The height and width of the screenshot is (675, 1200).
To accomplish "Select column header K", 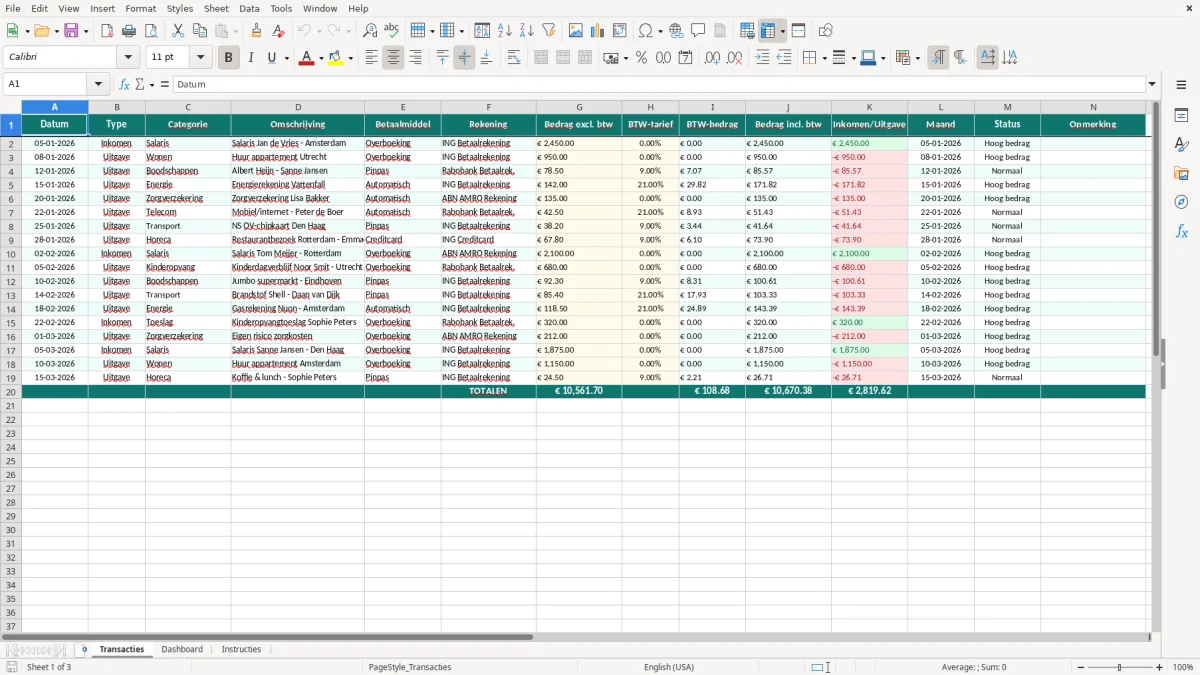I will (869, 107).
